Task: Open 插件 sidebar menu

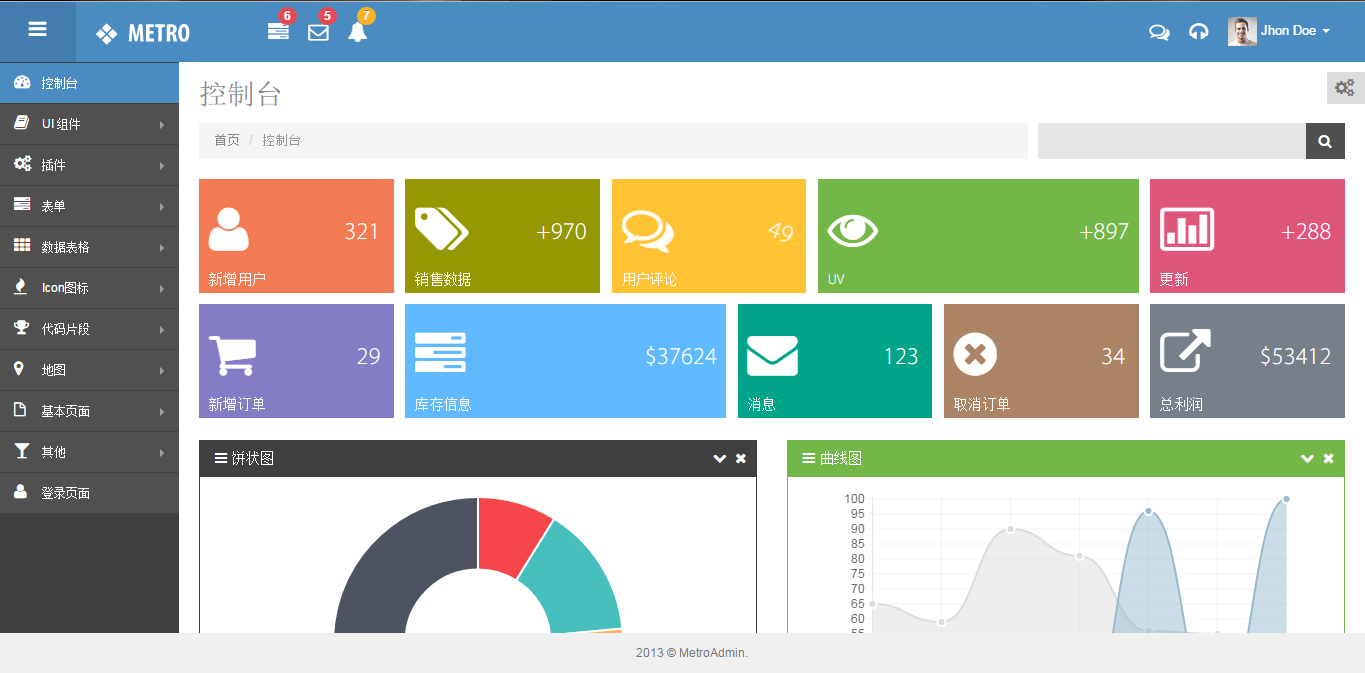Action: click(x=89, y=165)
